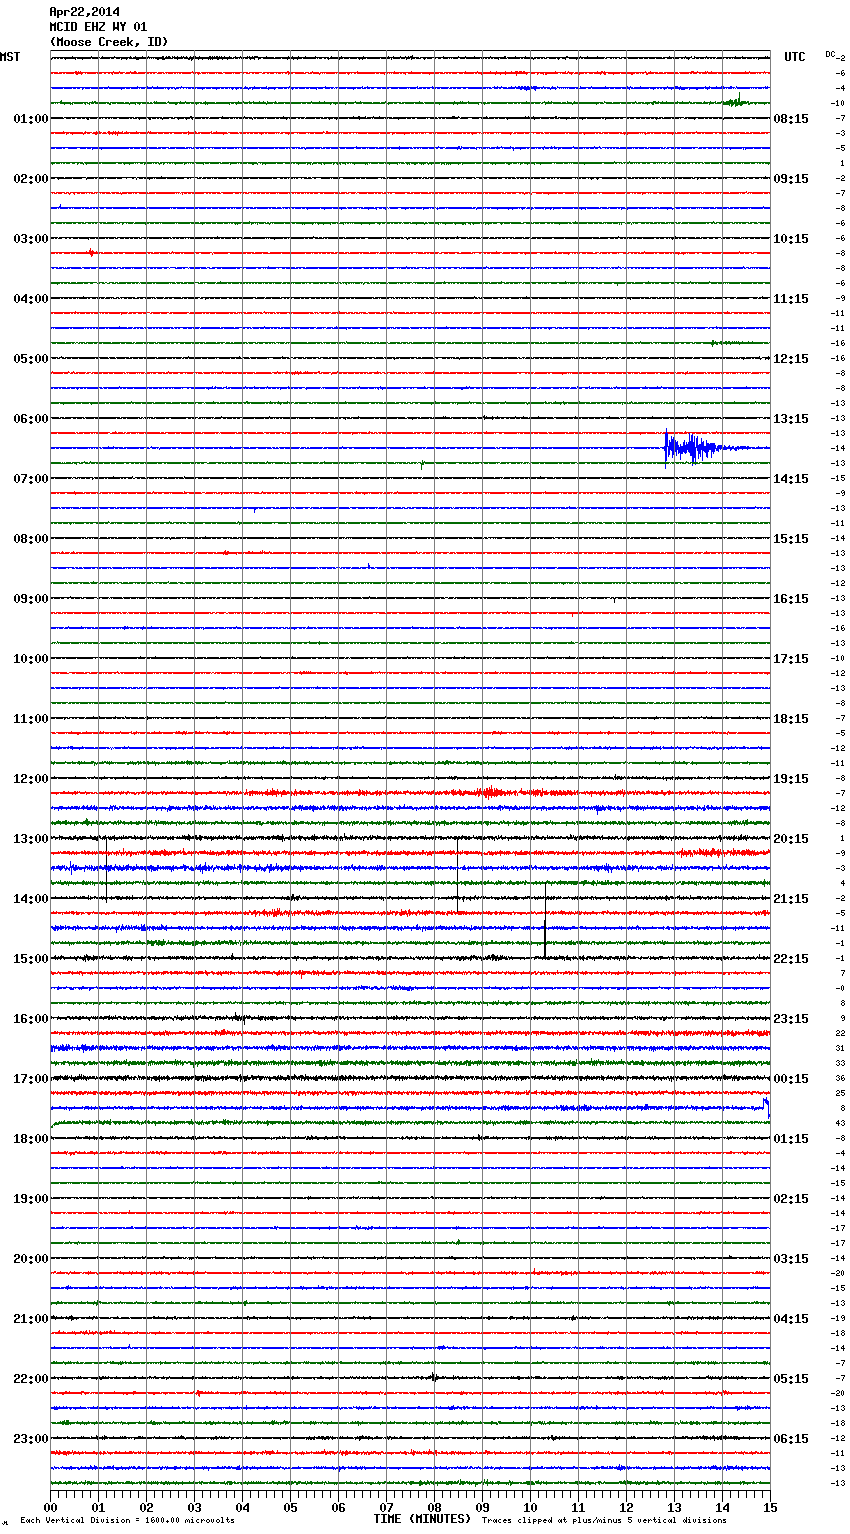Click minute 15 on the time axis

coord(770,1507)
